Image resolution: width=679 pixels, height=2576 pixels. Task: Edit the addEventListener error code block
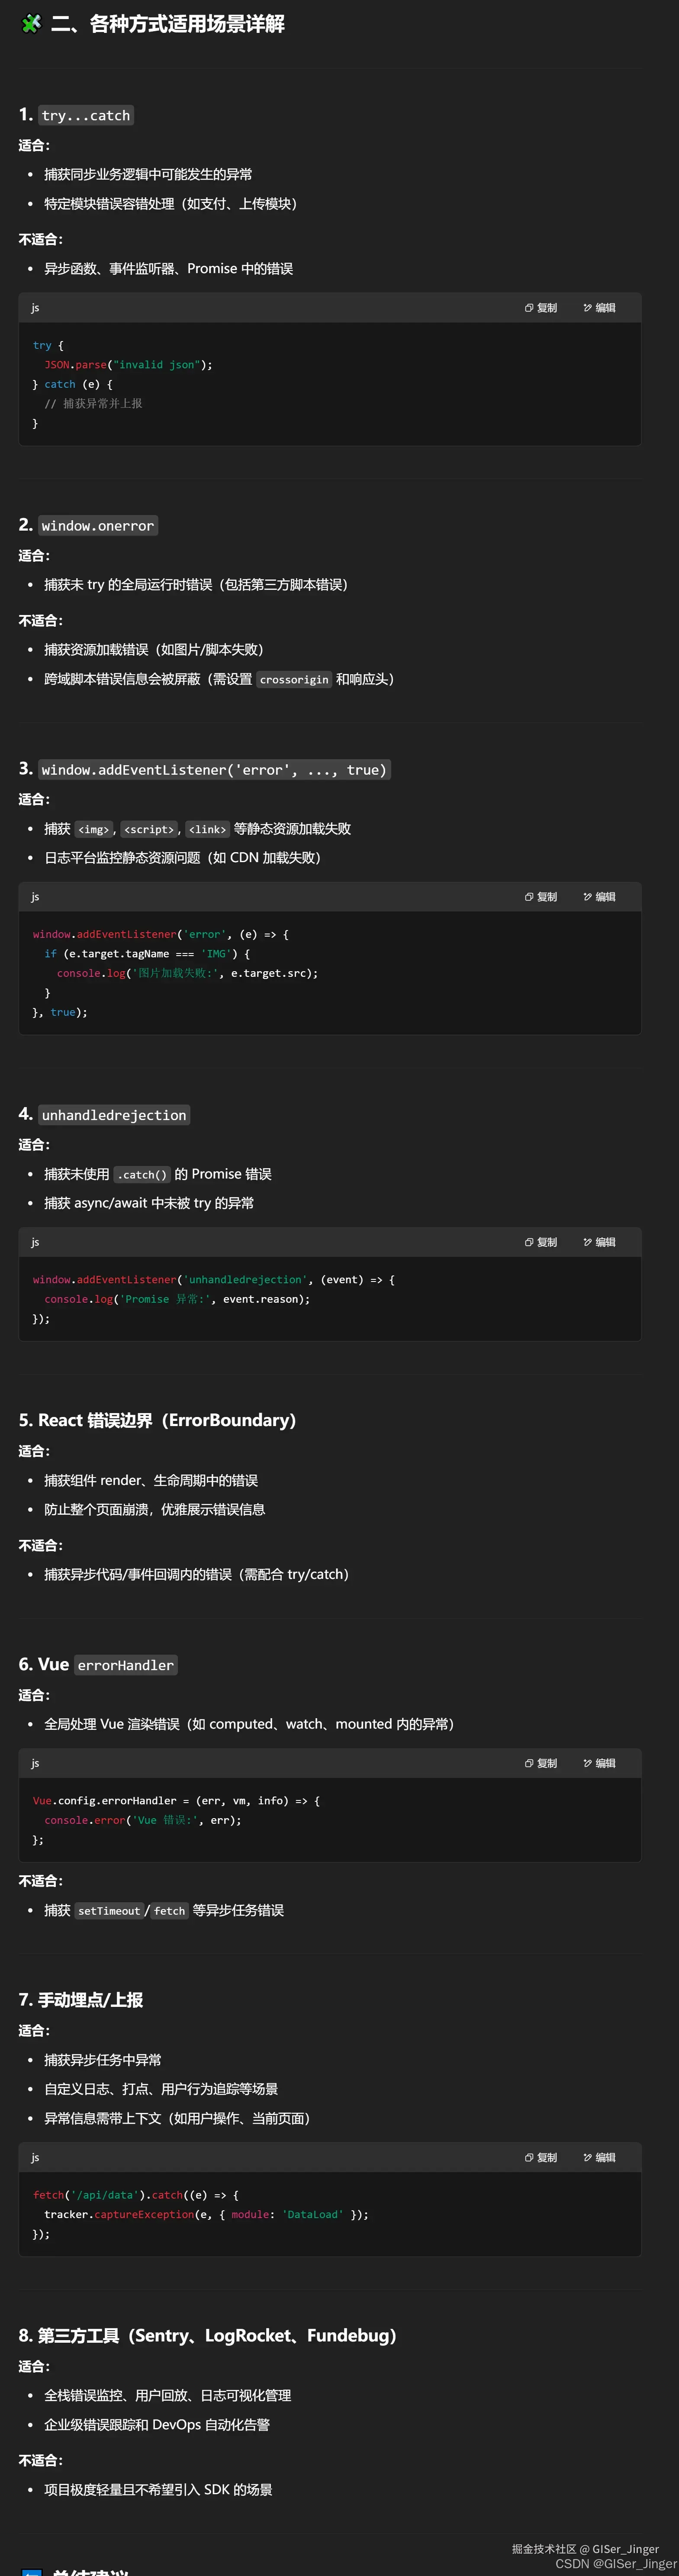[x=600, y=897]
